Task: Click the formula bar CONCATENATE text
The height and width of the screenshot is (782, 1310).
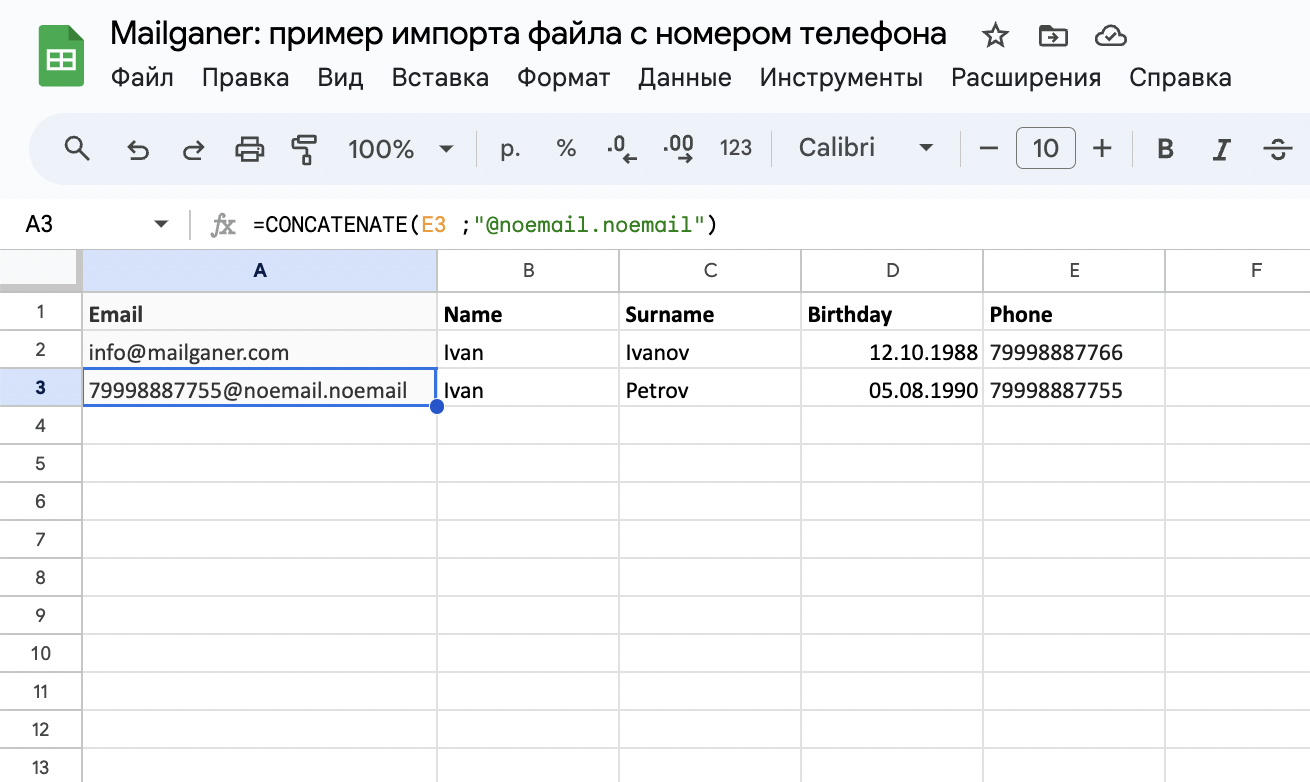Action: pos(486,225)
